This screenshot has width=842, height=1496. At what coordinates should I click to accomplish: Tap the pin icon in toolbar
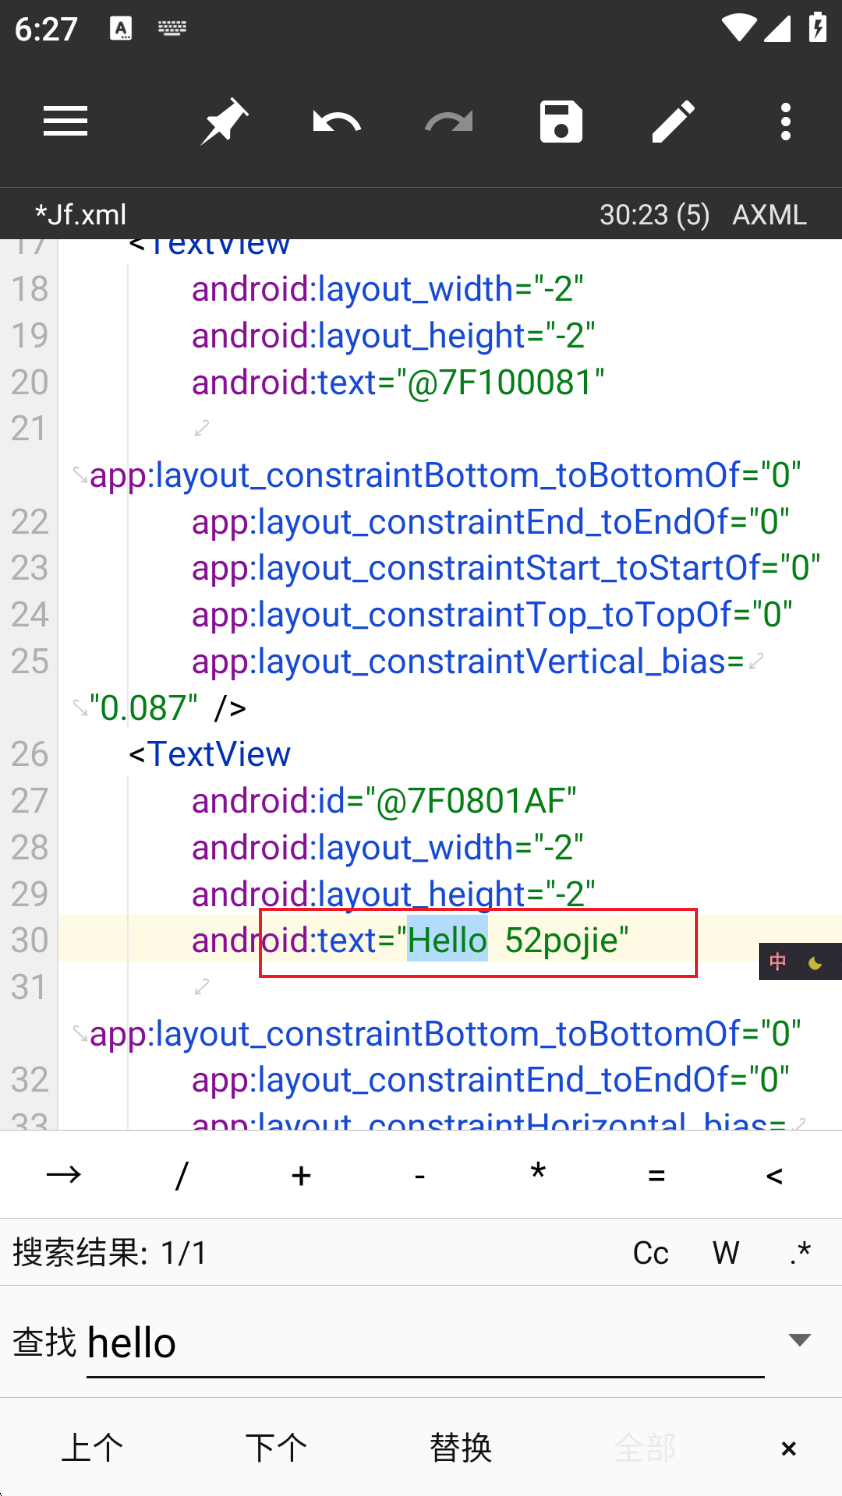coord(224,122)
